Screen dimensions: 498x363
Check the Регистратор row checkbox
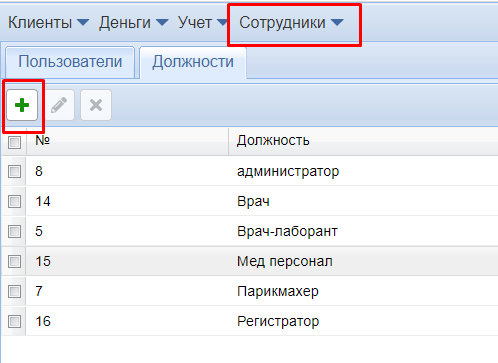coord(14,321)
